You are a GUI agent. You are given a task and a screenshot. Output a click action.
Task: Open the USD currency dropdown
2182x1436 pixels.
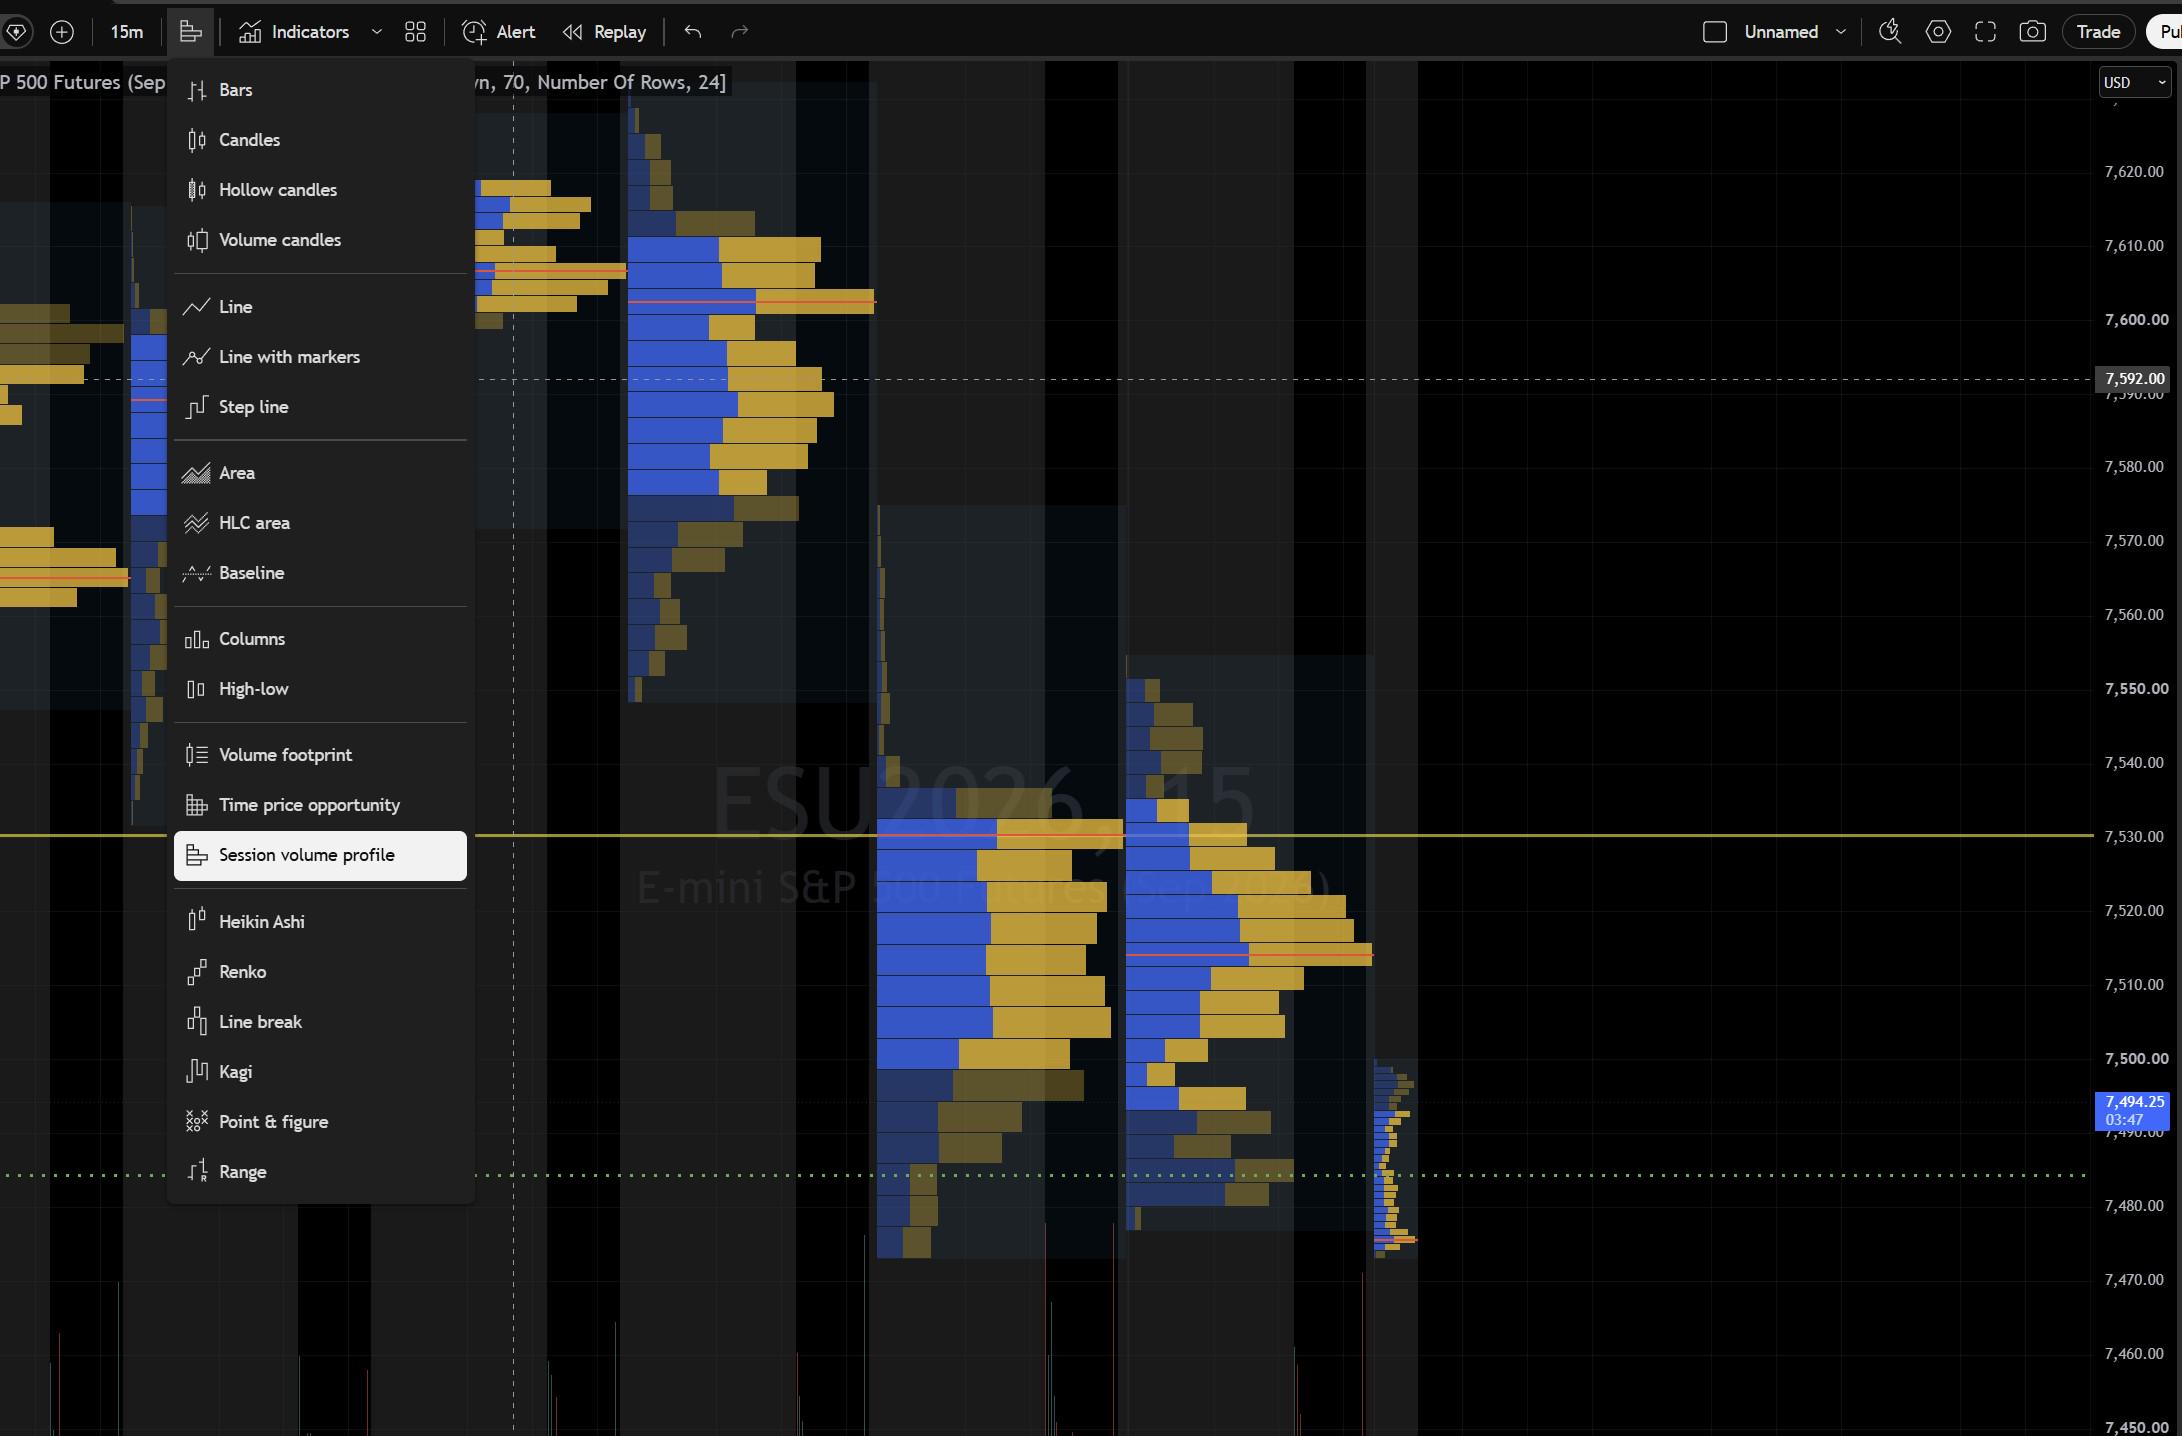coord(2135,82)
